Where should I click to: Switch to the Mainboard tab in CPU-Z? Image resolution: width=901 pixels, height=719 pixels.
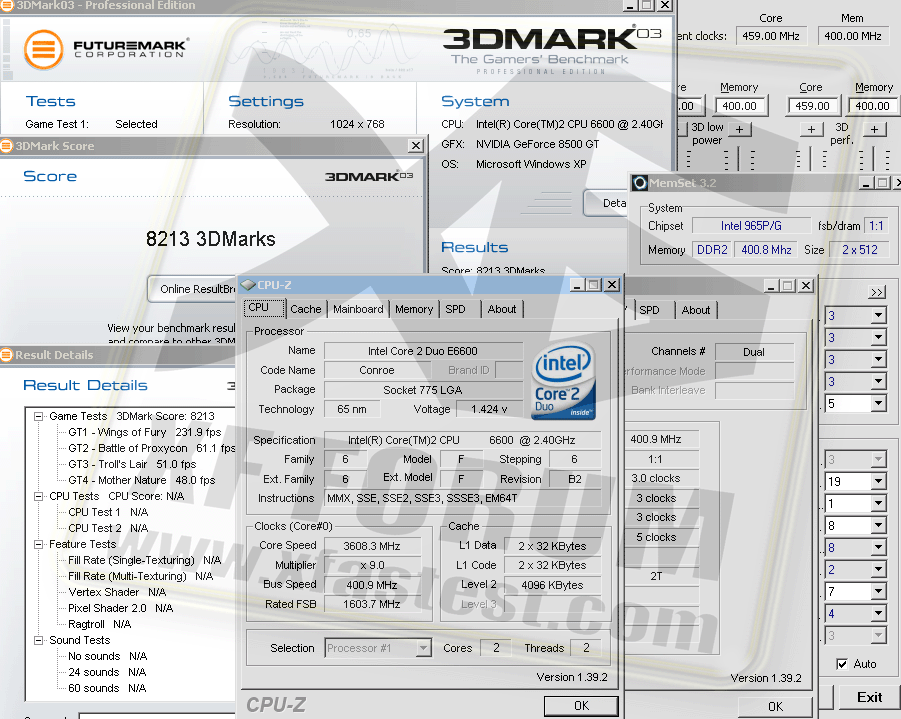click(358, 309)
